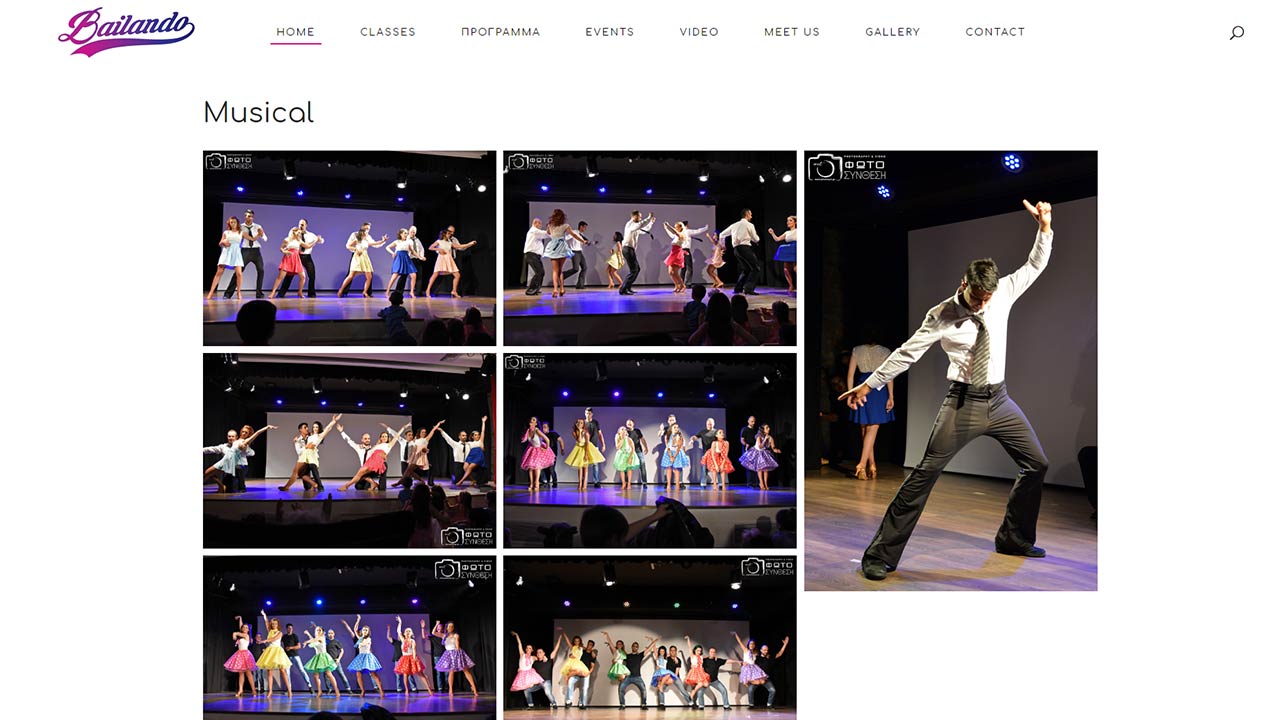Enlarge the second-row photo of polka dot dresses

click(x=649, y=450)
